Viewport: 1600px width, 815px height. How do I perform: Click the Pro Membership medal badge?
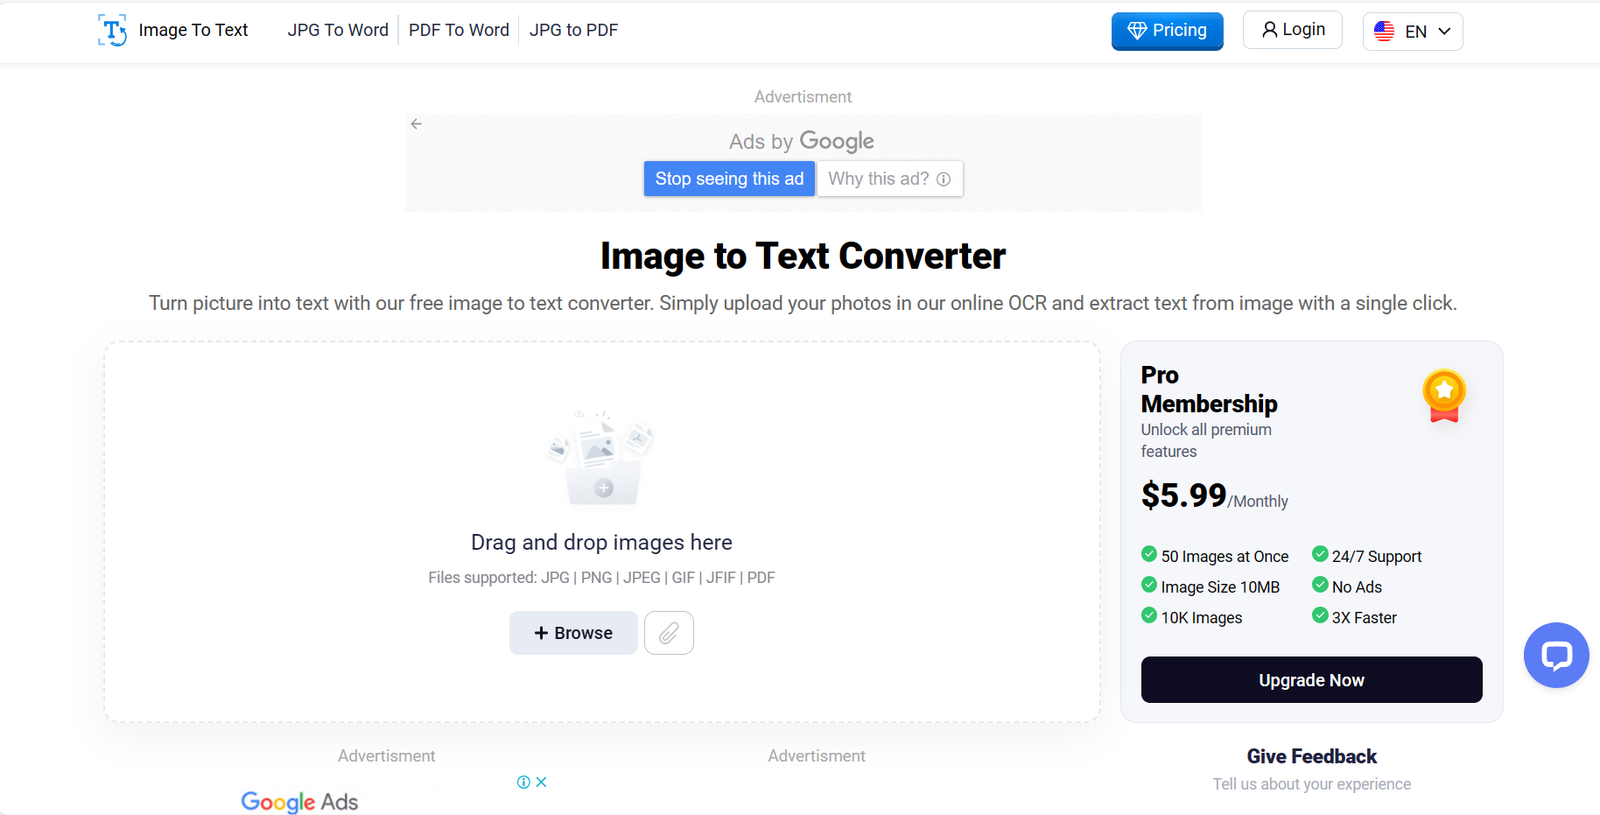(1444, 396)
